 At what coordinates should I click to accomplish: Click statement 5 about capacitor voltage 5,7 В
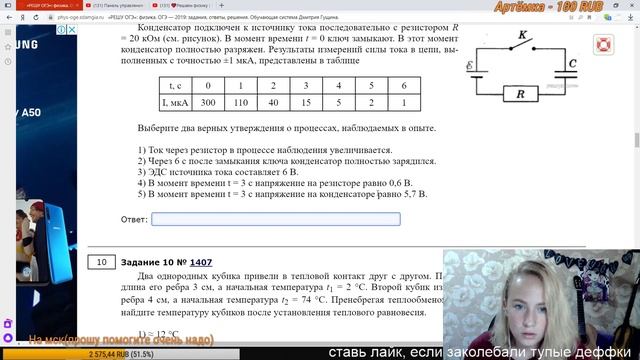tap(282, 194)
